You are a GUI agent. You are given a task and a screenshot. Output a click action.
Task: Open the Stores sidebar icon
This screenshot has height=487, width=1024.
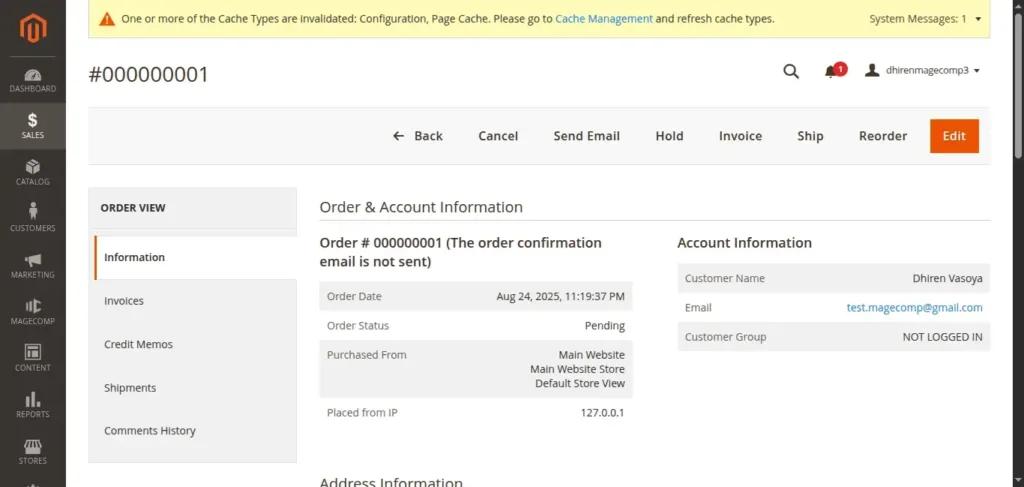point(33,450)
